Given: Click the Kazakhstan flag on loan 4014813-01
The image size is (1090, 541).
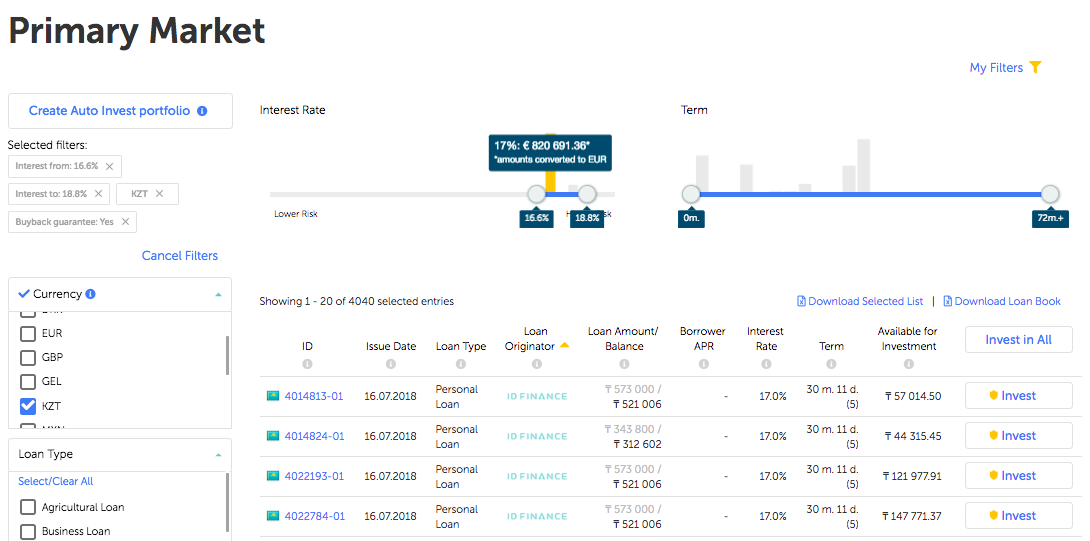Looking at the screenshot, I should pyautogui.click(x=272, y=396).
